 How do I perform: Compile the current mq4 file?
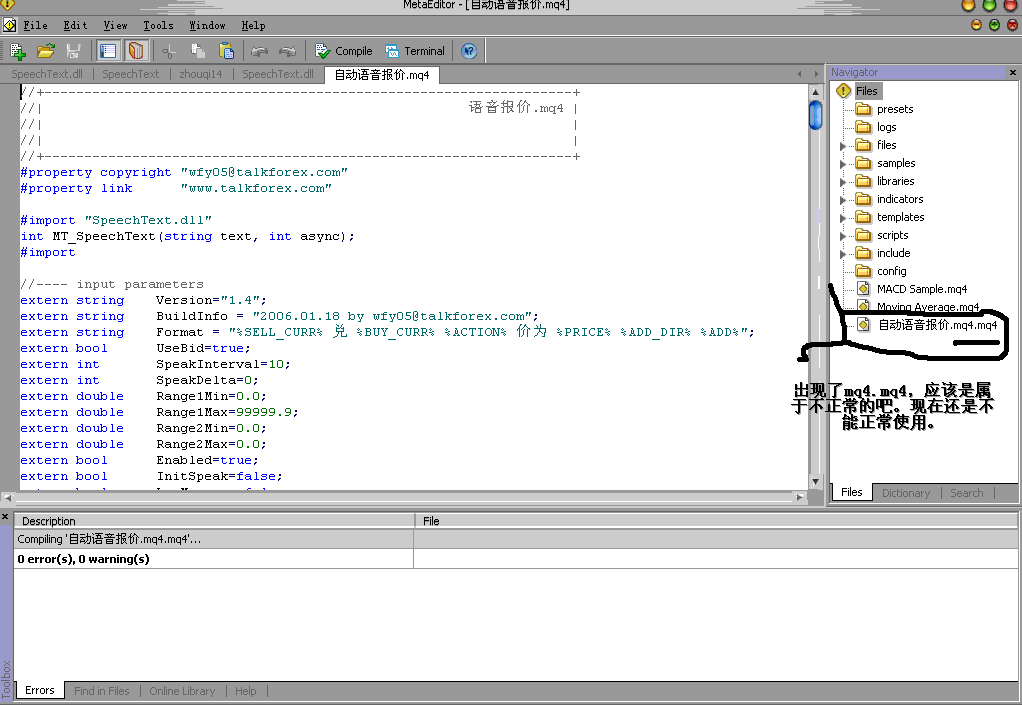click(x=343, y=51)
